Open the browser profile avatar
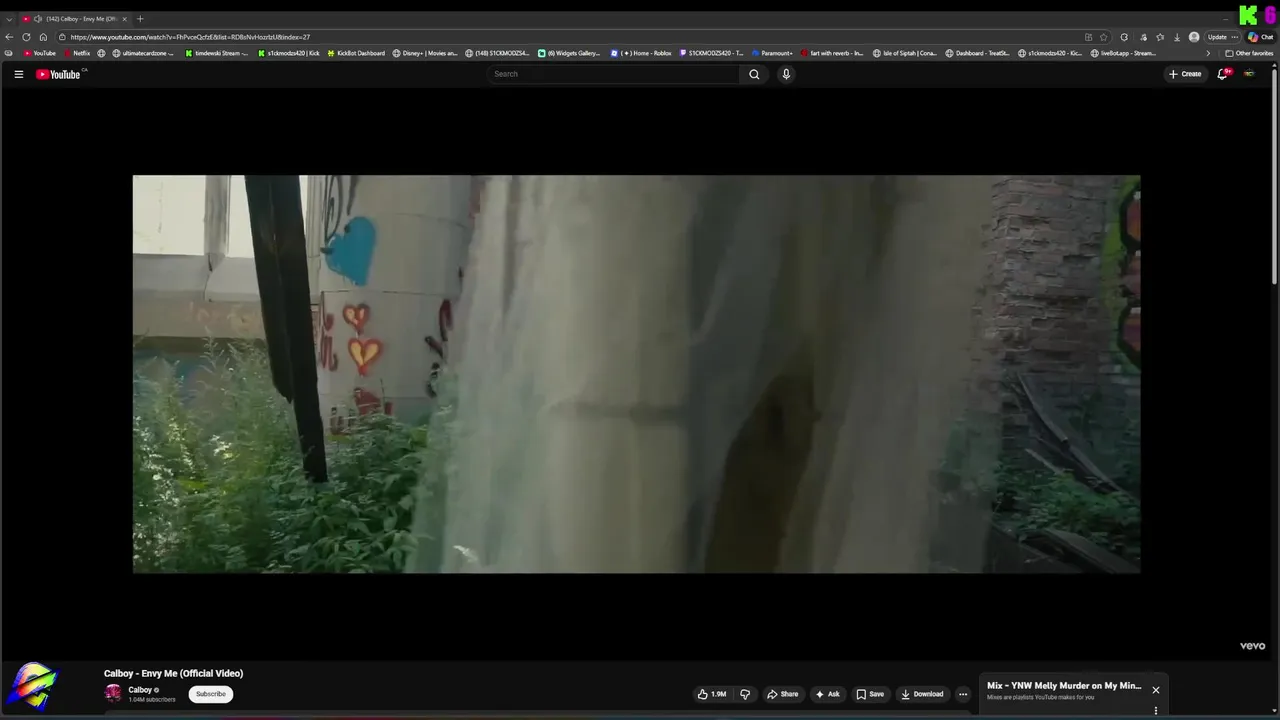Screen dimensions: 1280x720 click(x=1194, y=37)
